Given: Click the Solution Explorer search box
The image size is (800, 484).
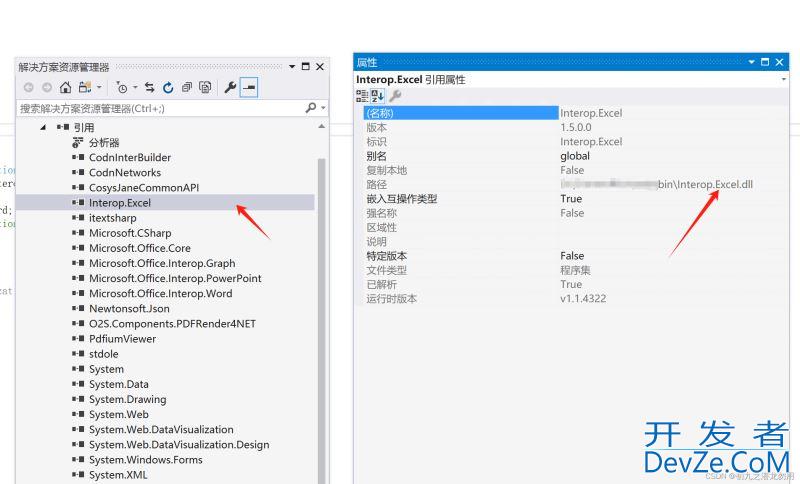Looking at the screenshot, I should point(160,108).
